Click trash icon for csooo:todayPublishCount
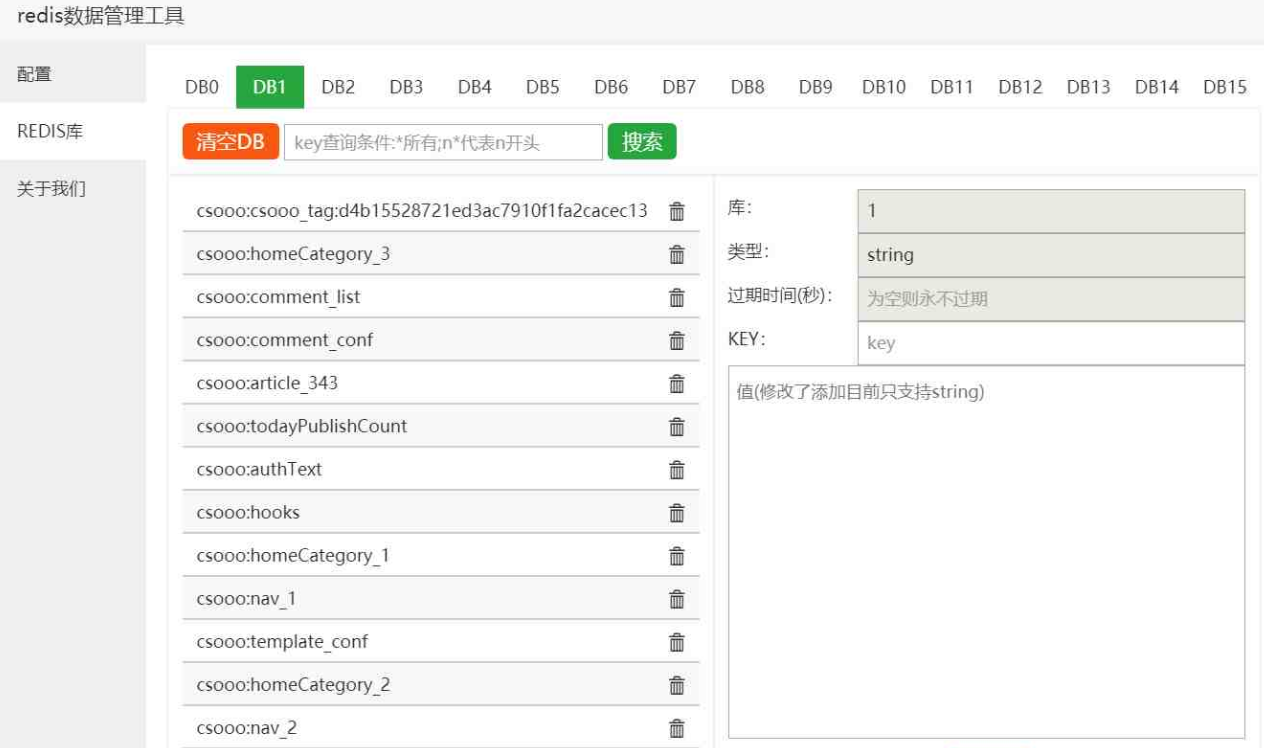The image size is (1264, 748). point(677,427)
